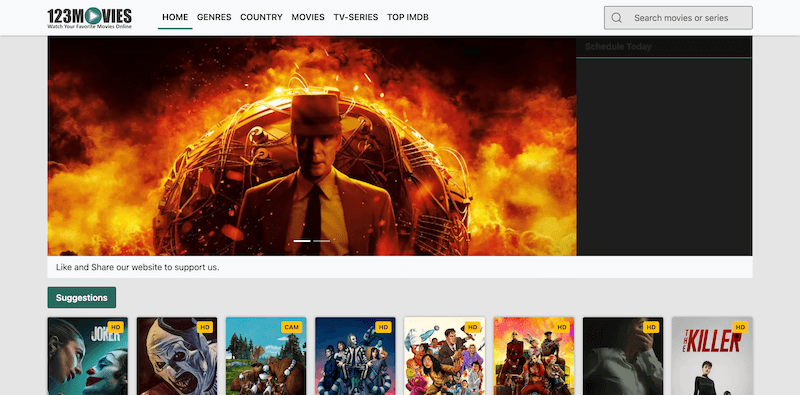800x395 pixels.
Task: Open the featured Oppenheimer banner
Action: [312, 146]
